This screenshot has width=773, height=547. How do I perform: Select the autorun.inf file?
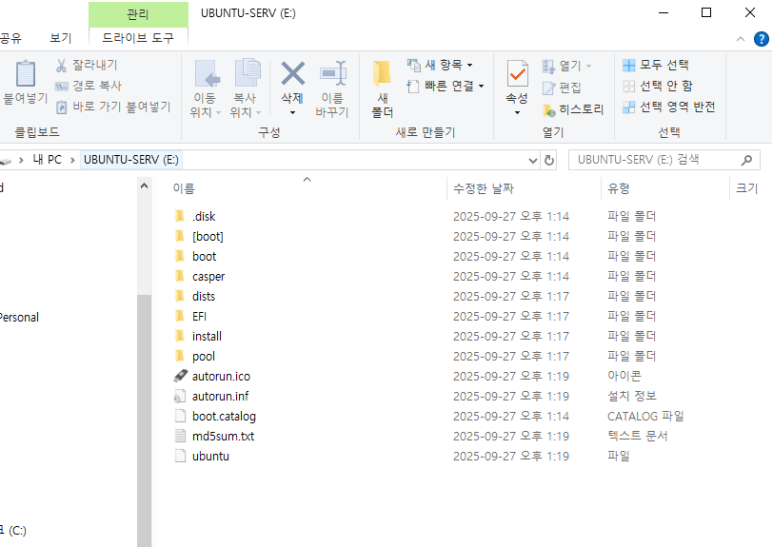coord(220,396)
